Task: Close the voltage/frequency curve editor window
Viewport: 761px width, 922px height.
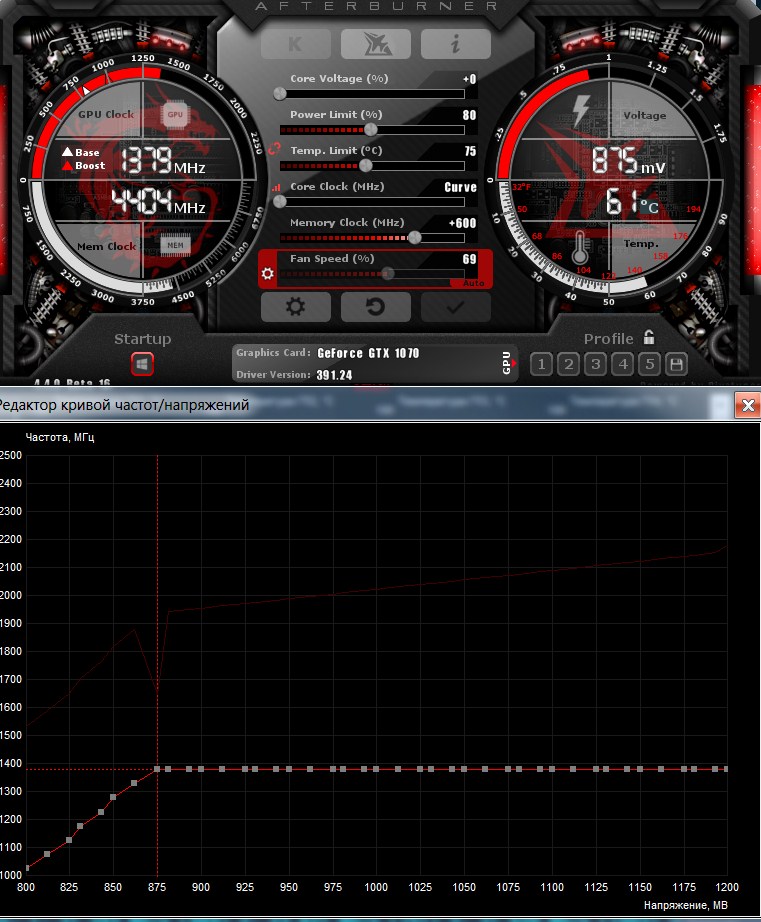Action: tap(747, 405)
